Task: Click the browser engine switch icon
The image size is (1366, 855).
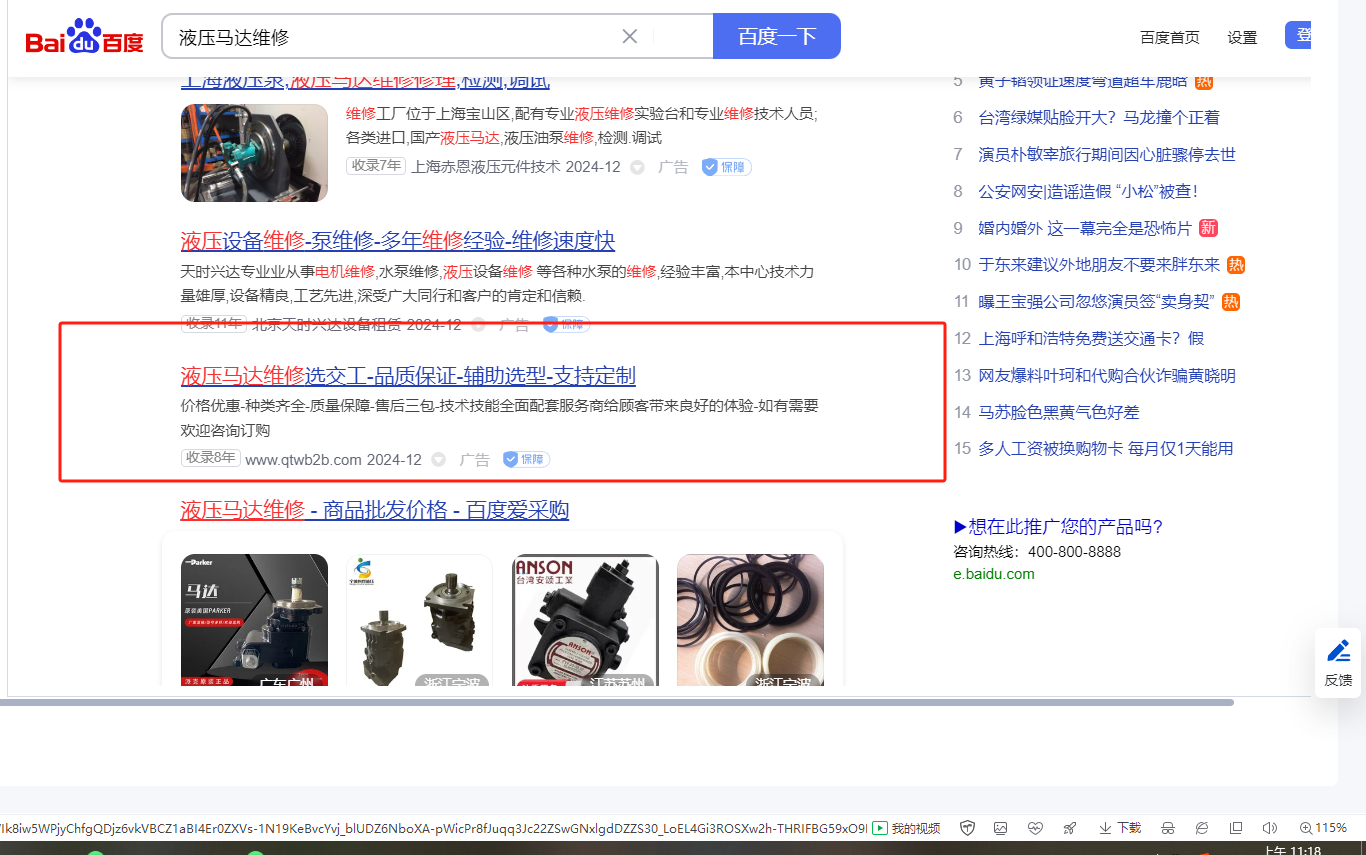Action: [1202, 828]
